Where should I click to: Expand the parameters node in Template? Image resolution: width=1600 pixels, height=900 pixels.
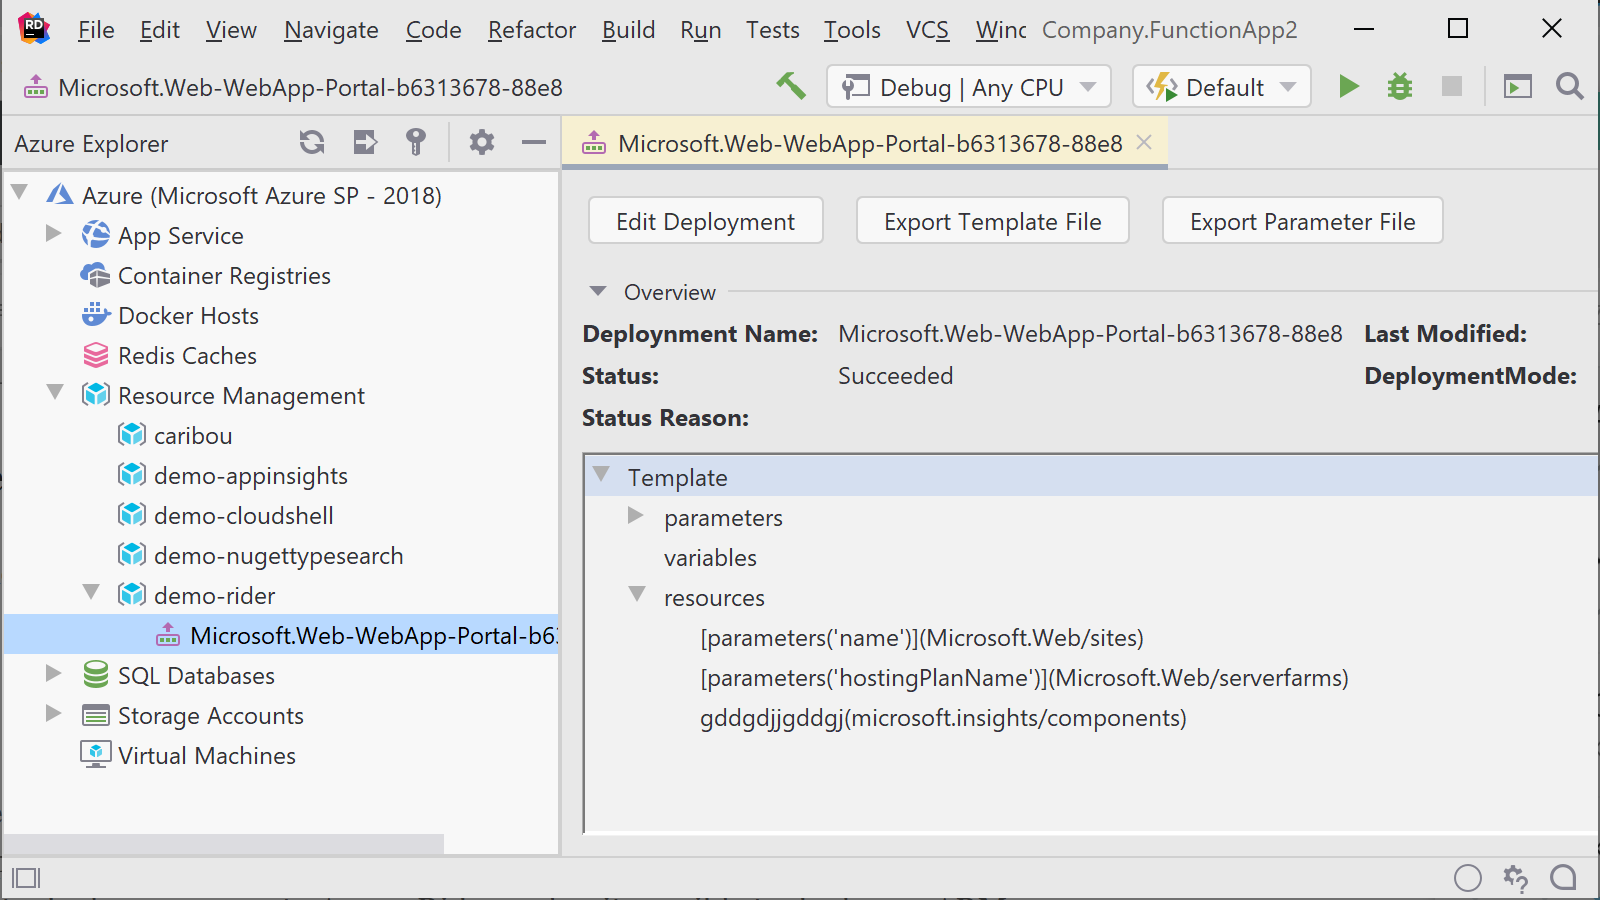tap(635, 515)
